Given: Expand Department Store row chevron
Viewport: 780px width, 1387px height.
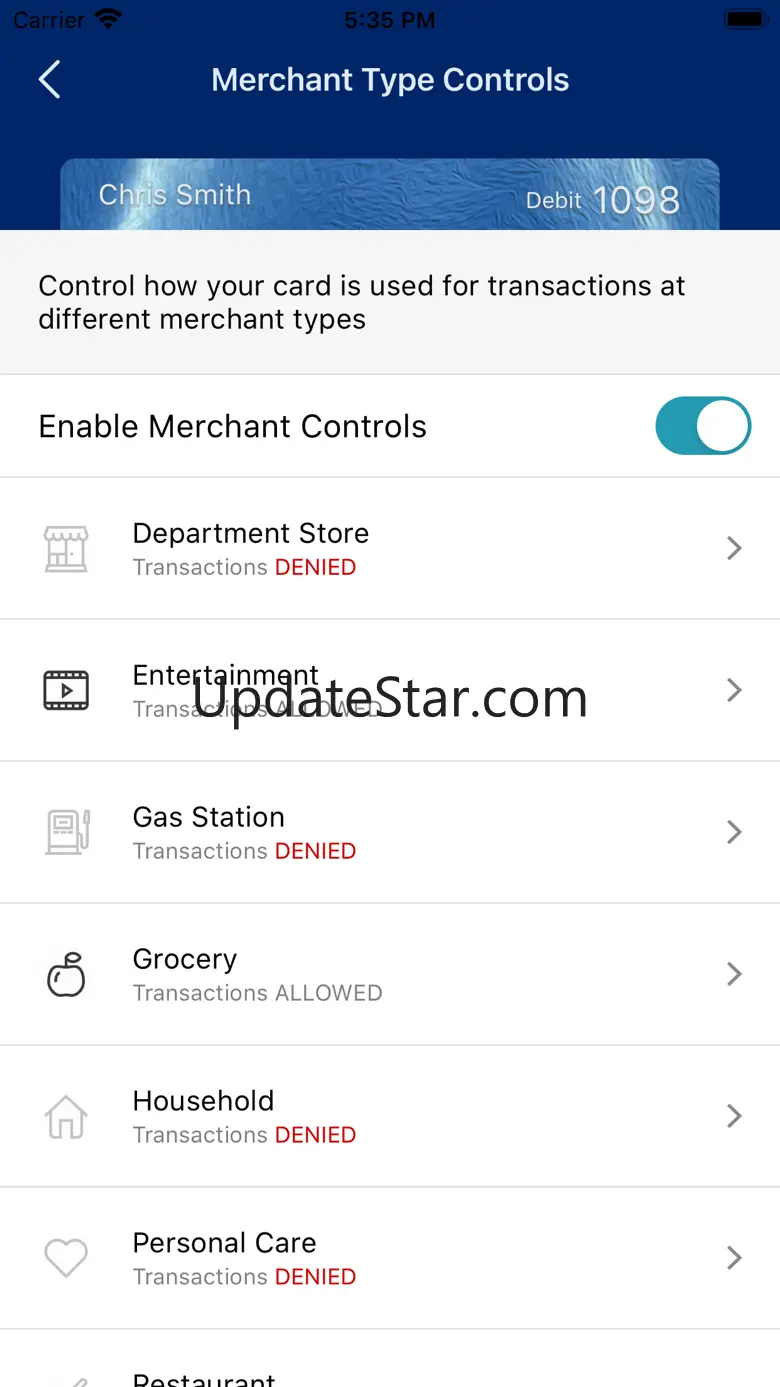Looking at the screenshot, I should (x=734, y=548).
